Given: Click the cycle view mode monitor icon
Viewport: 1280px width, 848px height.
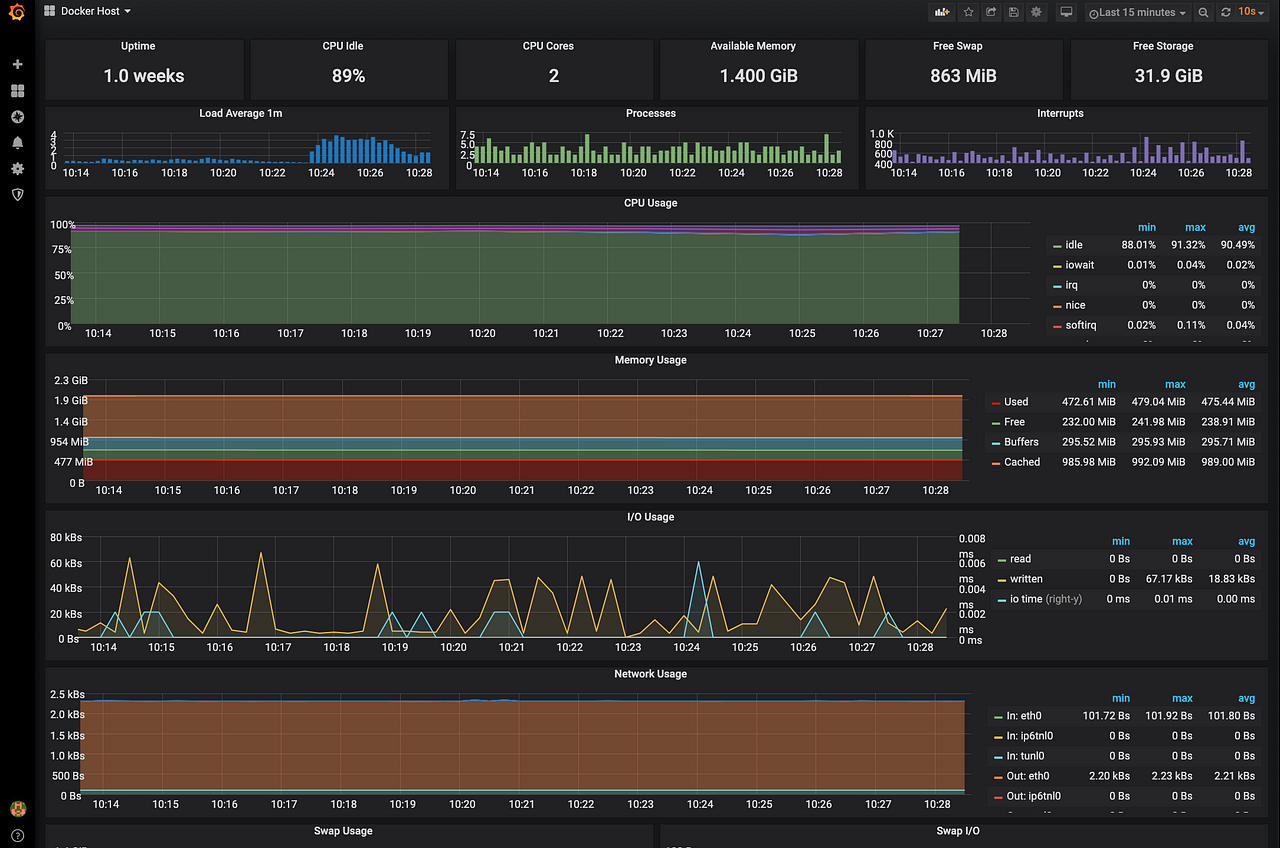Looking at the screenshot, I should coord(1066,12).
